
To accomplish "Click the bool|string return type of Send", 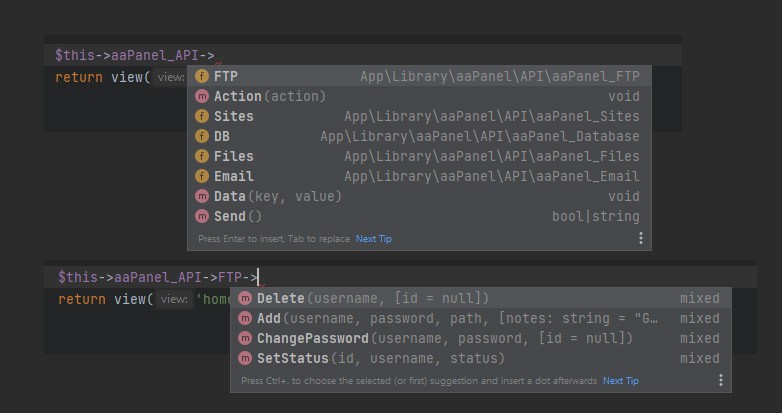I will [x=595, y=216].
